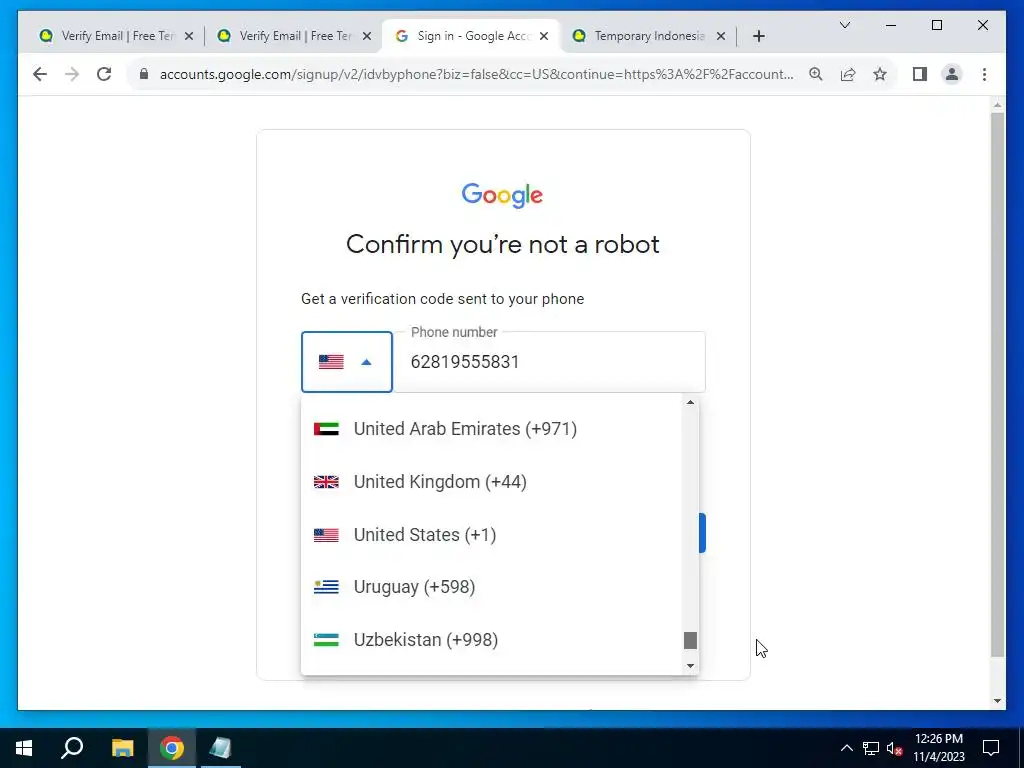Click the Phone number input field

tap(549, 362)
